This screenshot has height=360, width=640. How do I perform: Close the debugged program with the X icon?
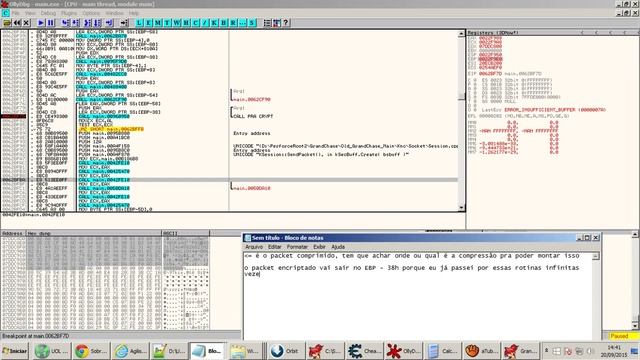pyautogui.click(x=26, y=23)
